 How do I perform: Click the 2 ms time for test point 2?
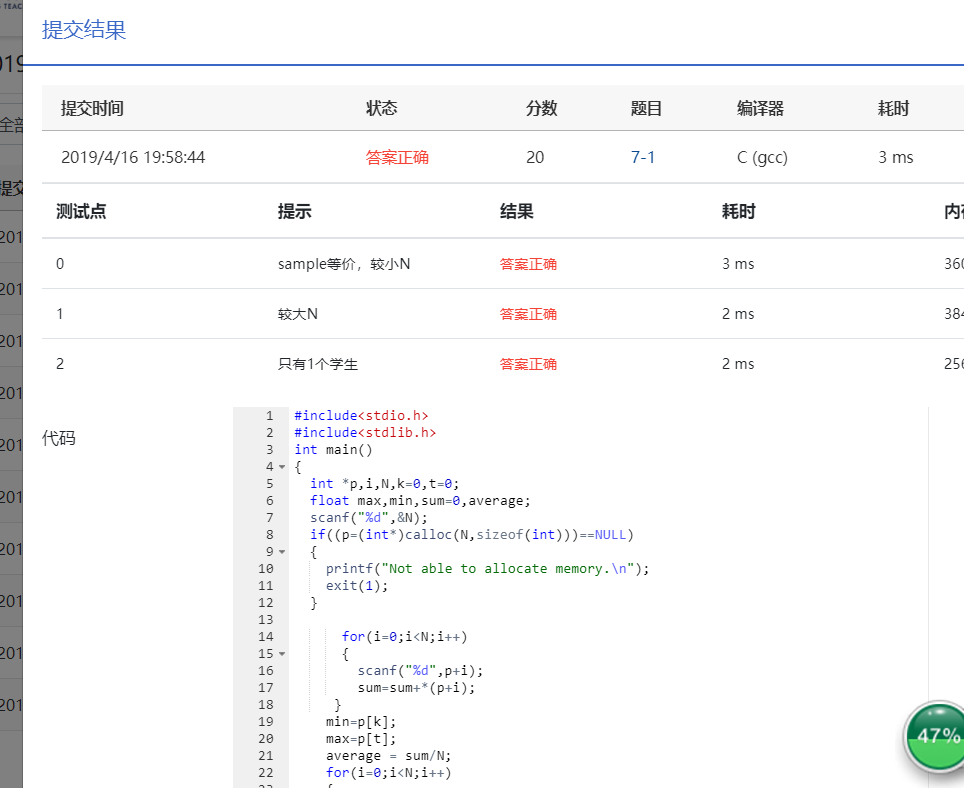[x=738, y=364]
